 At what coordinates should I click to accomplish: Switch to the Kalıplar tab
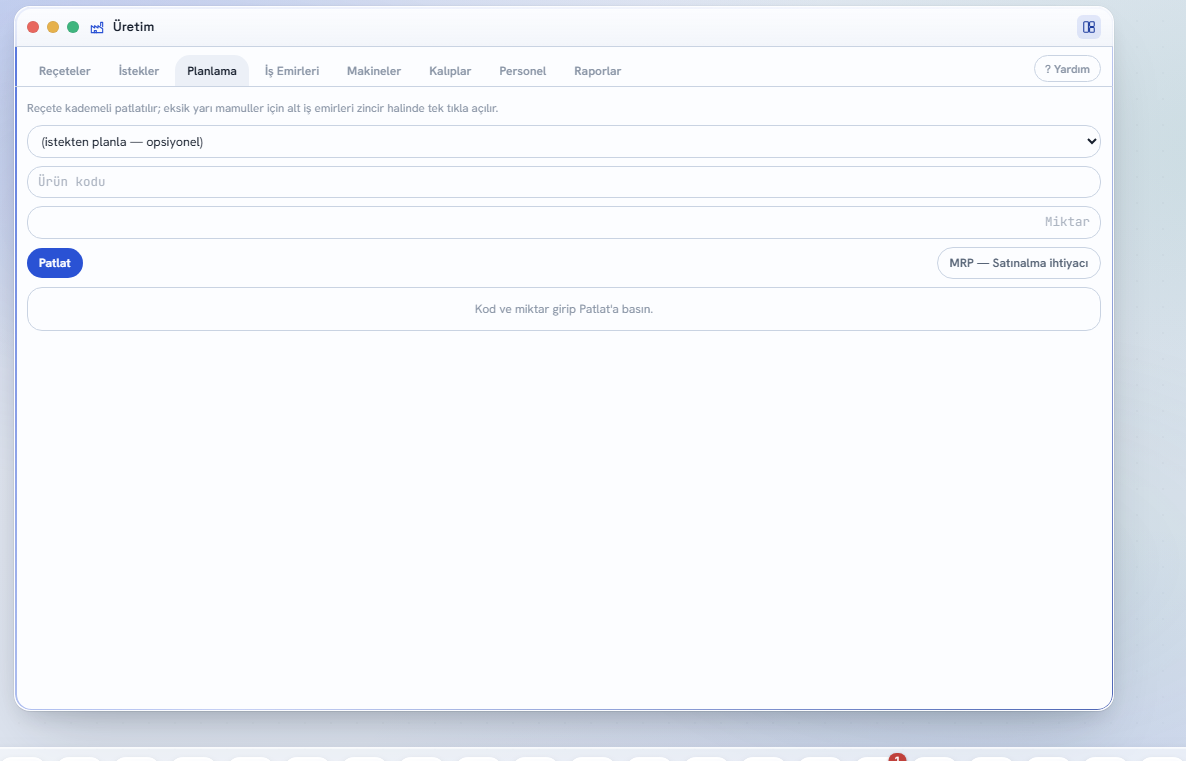pyautogui.click(x=450, y=71)
